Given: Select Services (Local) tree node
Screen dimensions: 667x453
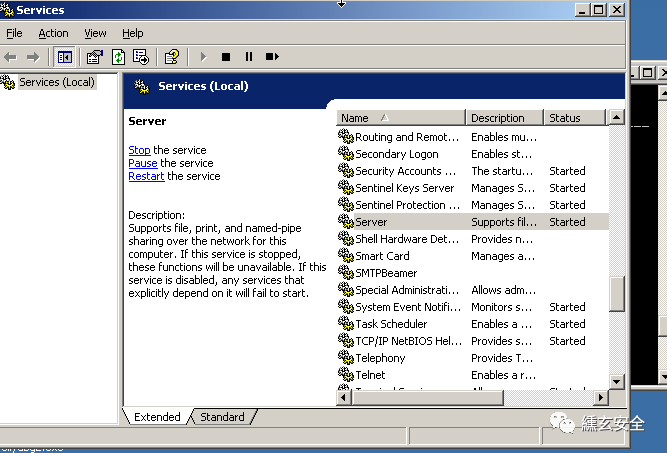Looking at the screenshot, I should [x=57, y=82].
